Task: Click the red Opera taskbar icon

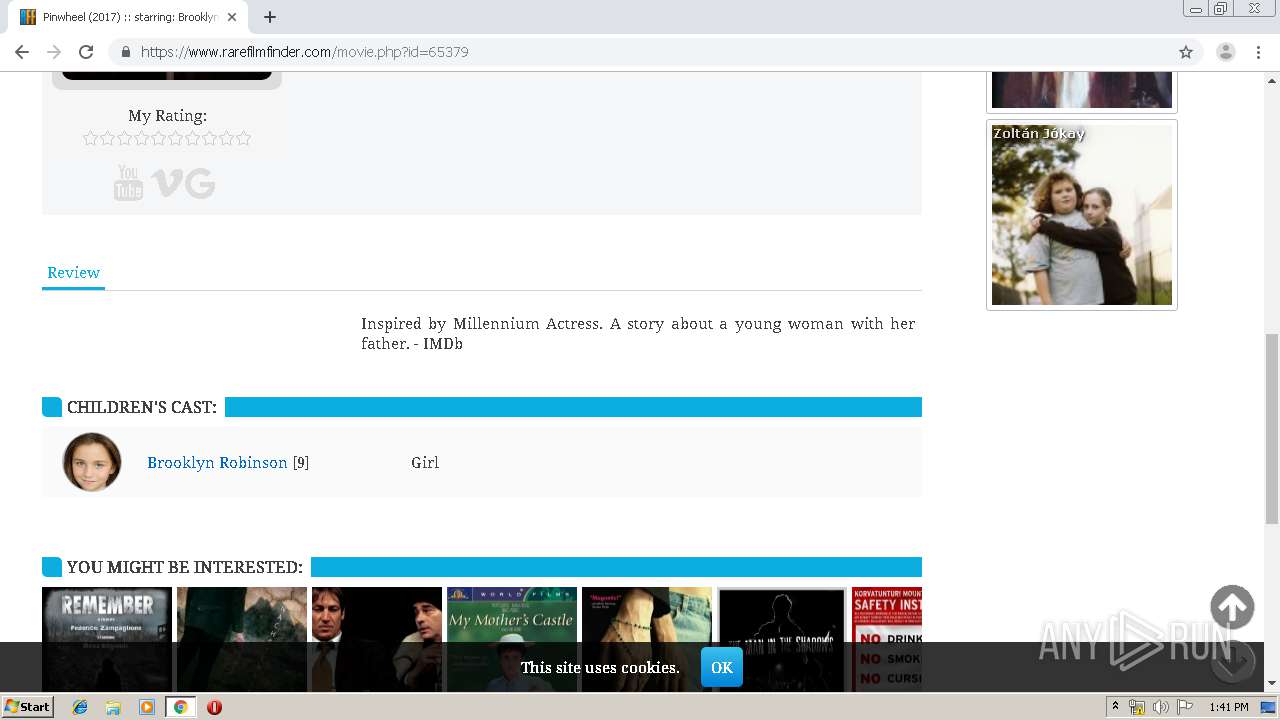Action: click(214, 707)
